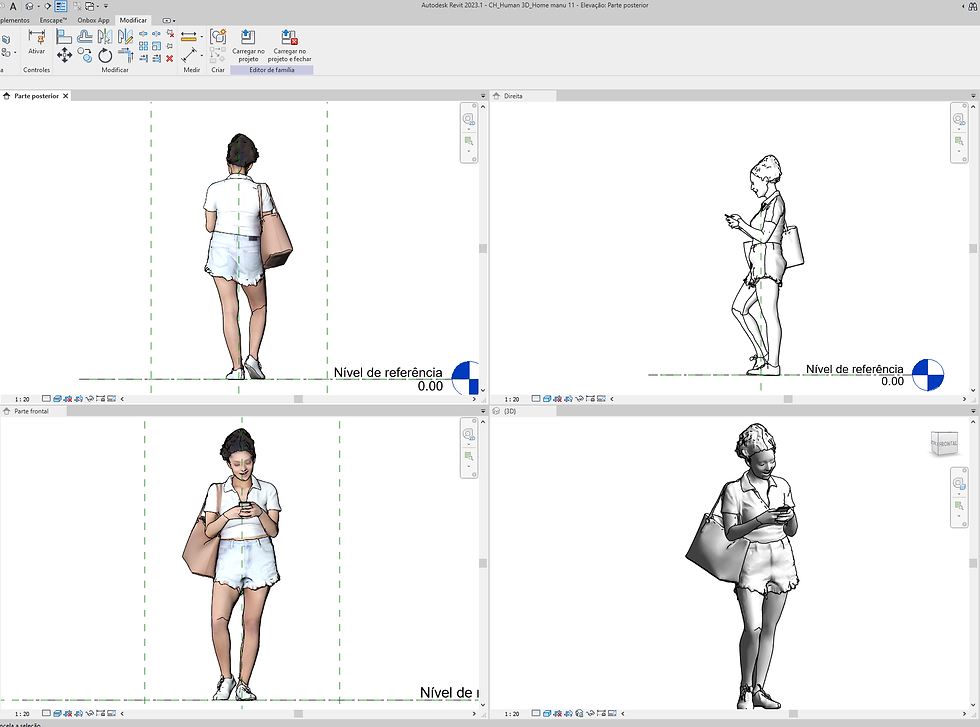Collapse view control bar arrow in Direita view
Image resolution: width=980 pixels, height=727 pixels.
(612, 399)
